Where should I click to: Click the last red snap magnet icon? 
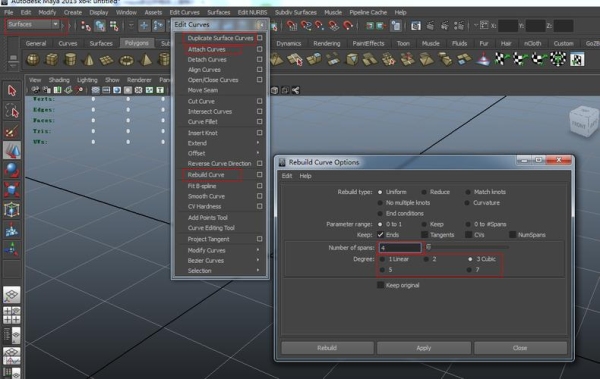348,26
